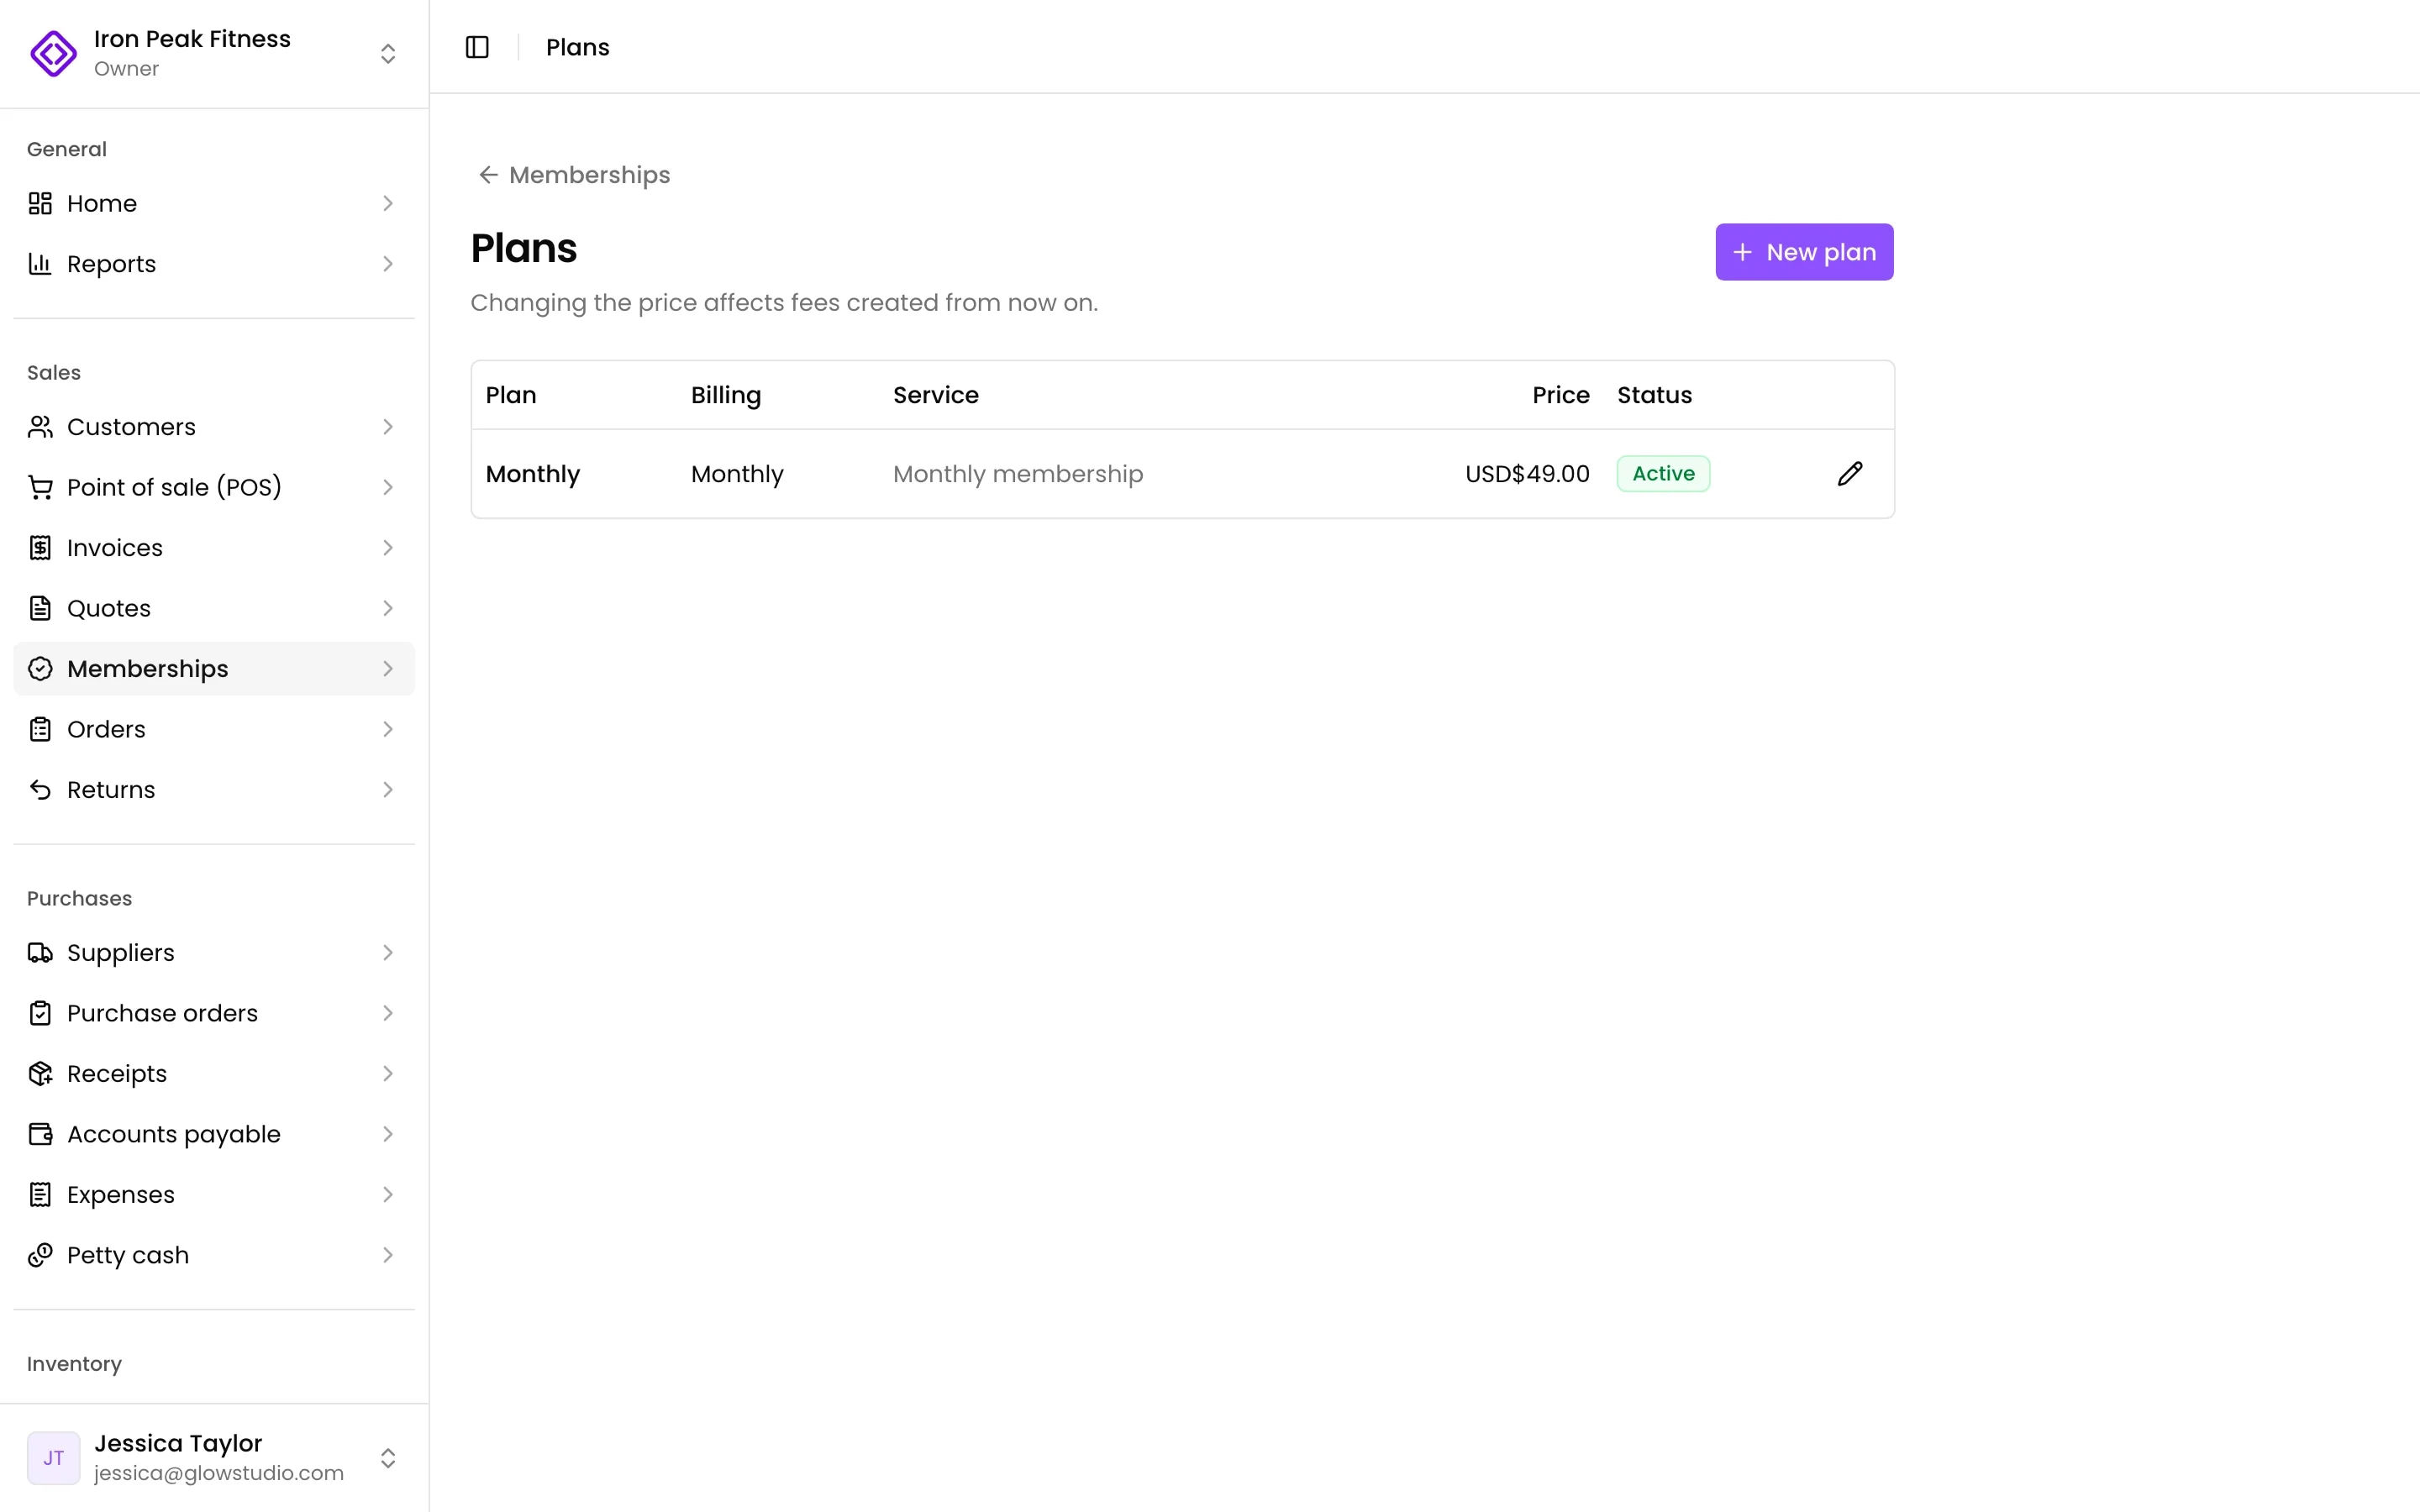Go back to Memberships link
This screenshot has height=1512, width=2420.
coord(574,175)
